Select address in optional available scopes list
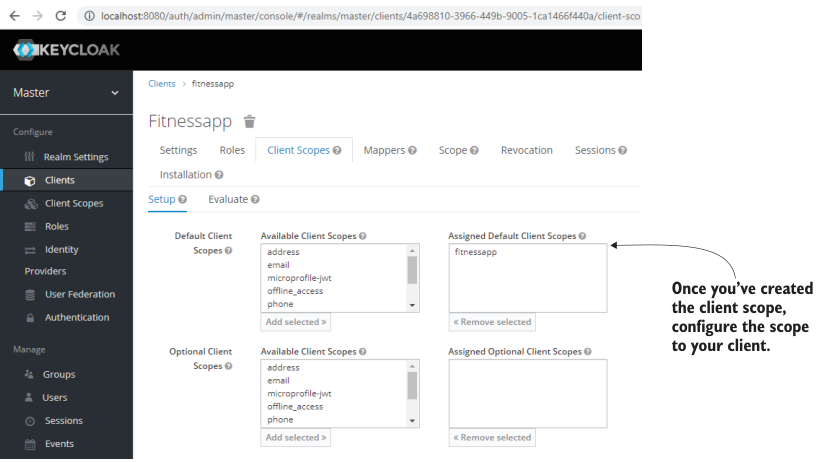The image size is (824, 462). tap(283, 367)
